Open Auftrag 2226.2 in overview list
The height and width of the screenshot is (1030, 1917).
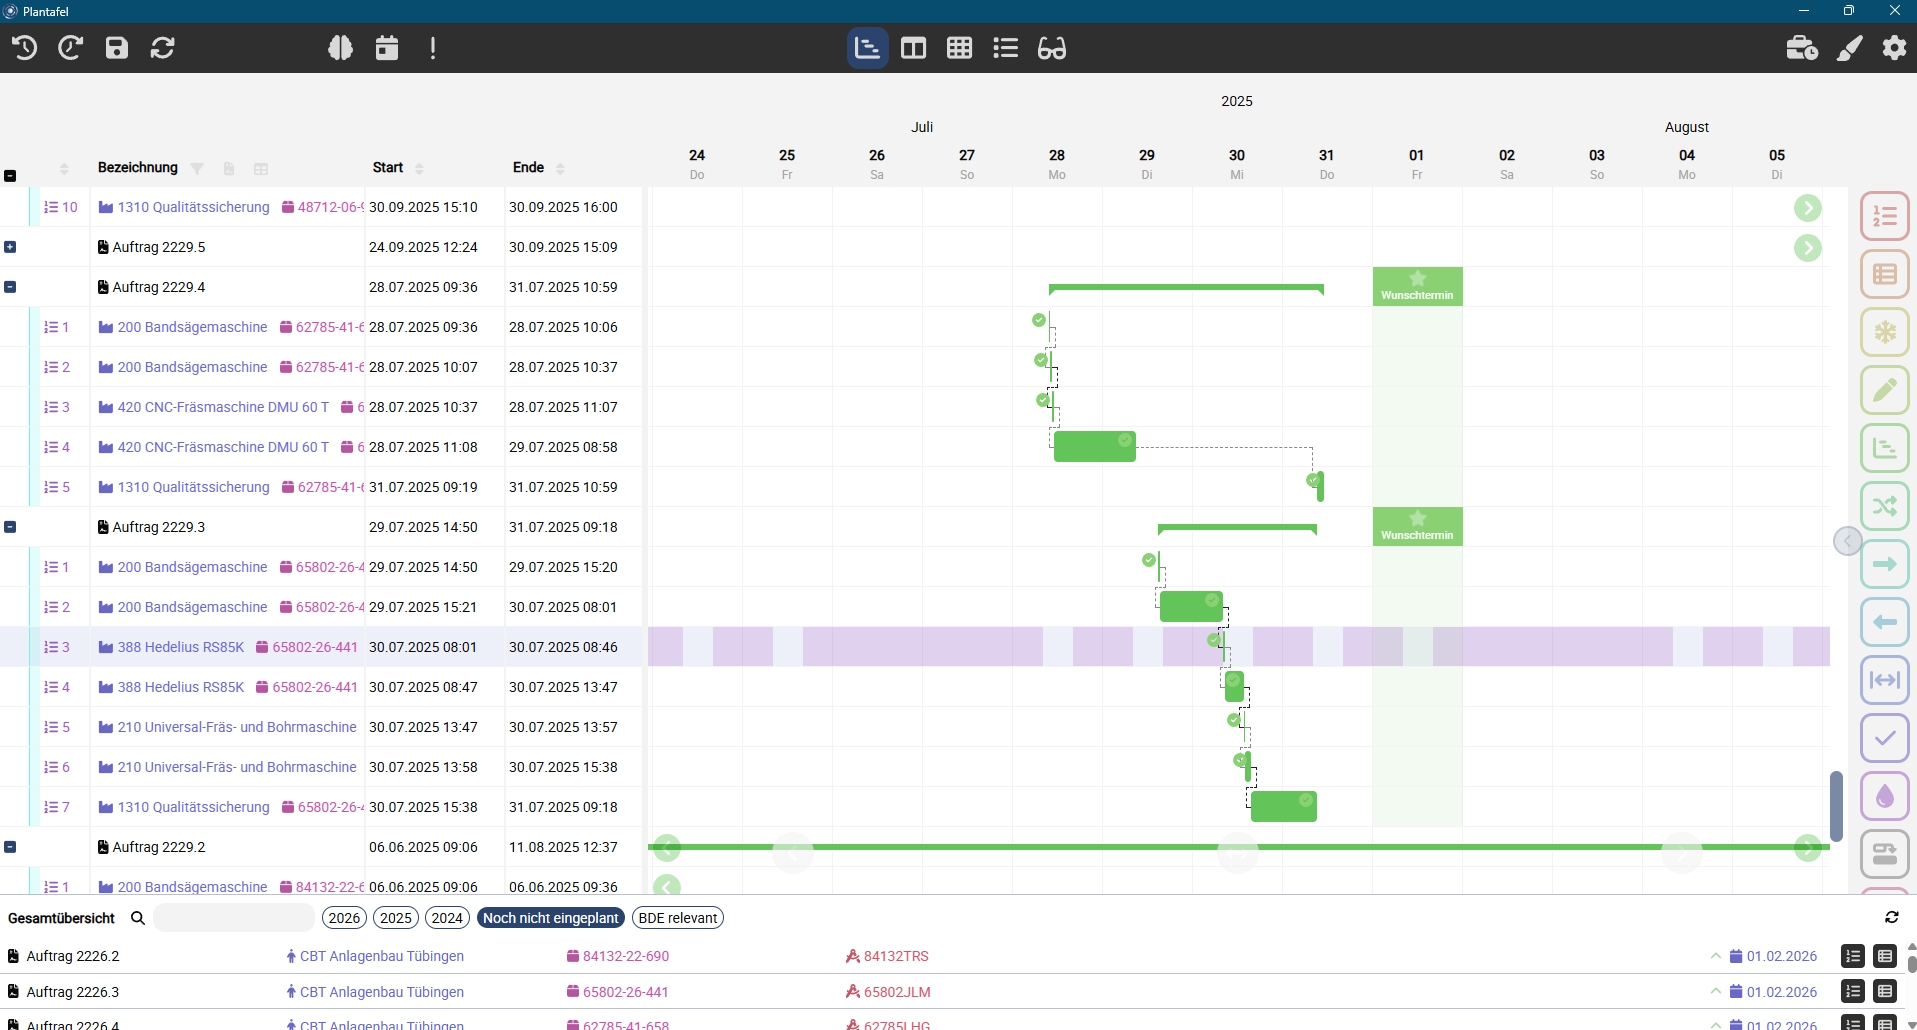[x=72, y=956]
